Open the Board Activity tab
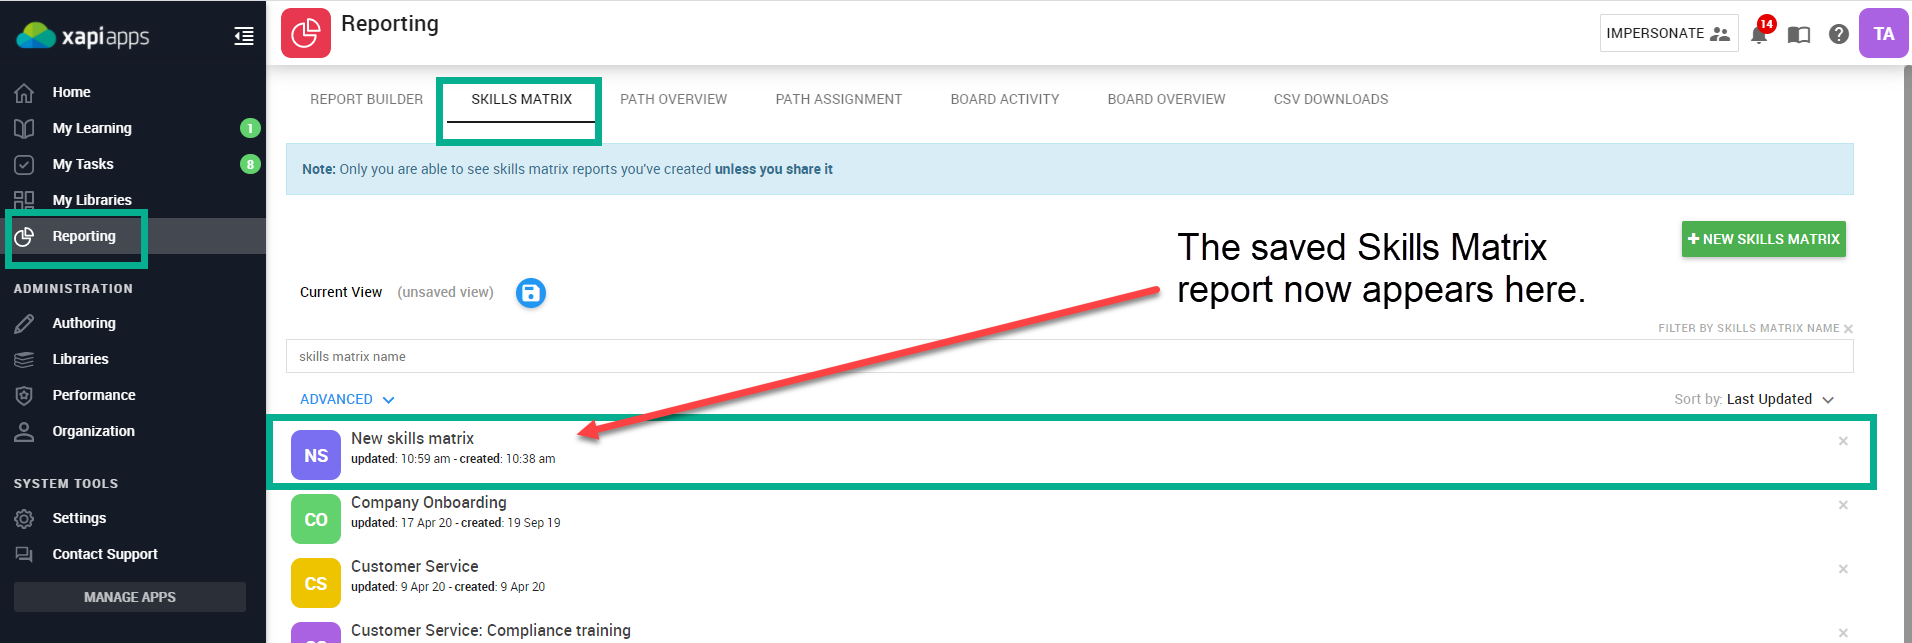 click(x=1004, y=99)
